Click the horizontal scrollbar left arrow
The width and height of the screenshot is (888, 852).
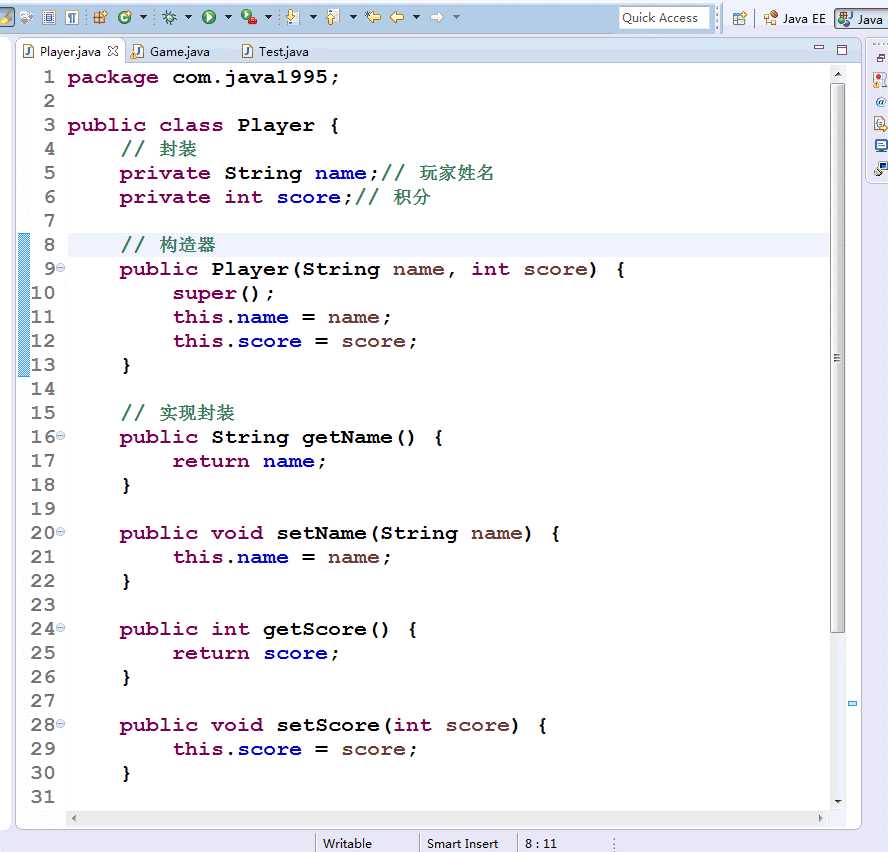(74, 817)
